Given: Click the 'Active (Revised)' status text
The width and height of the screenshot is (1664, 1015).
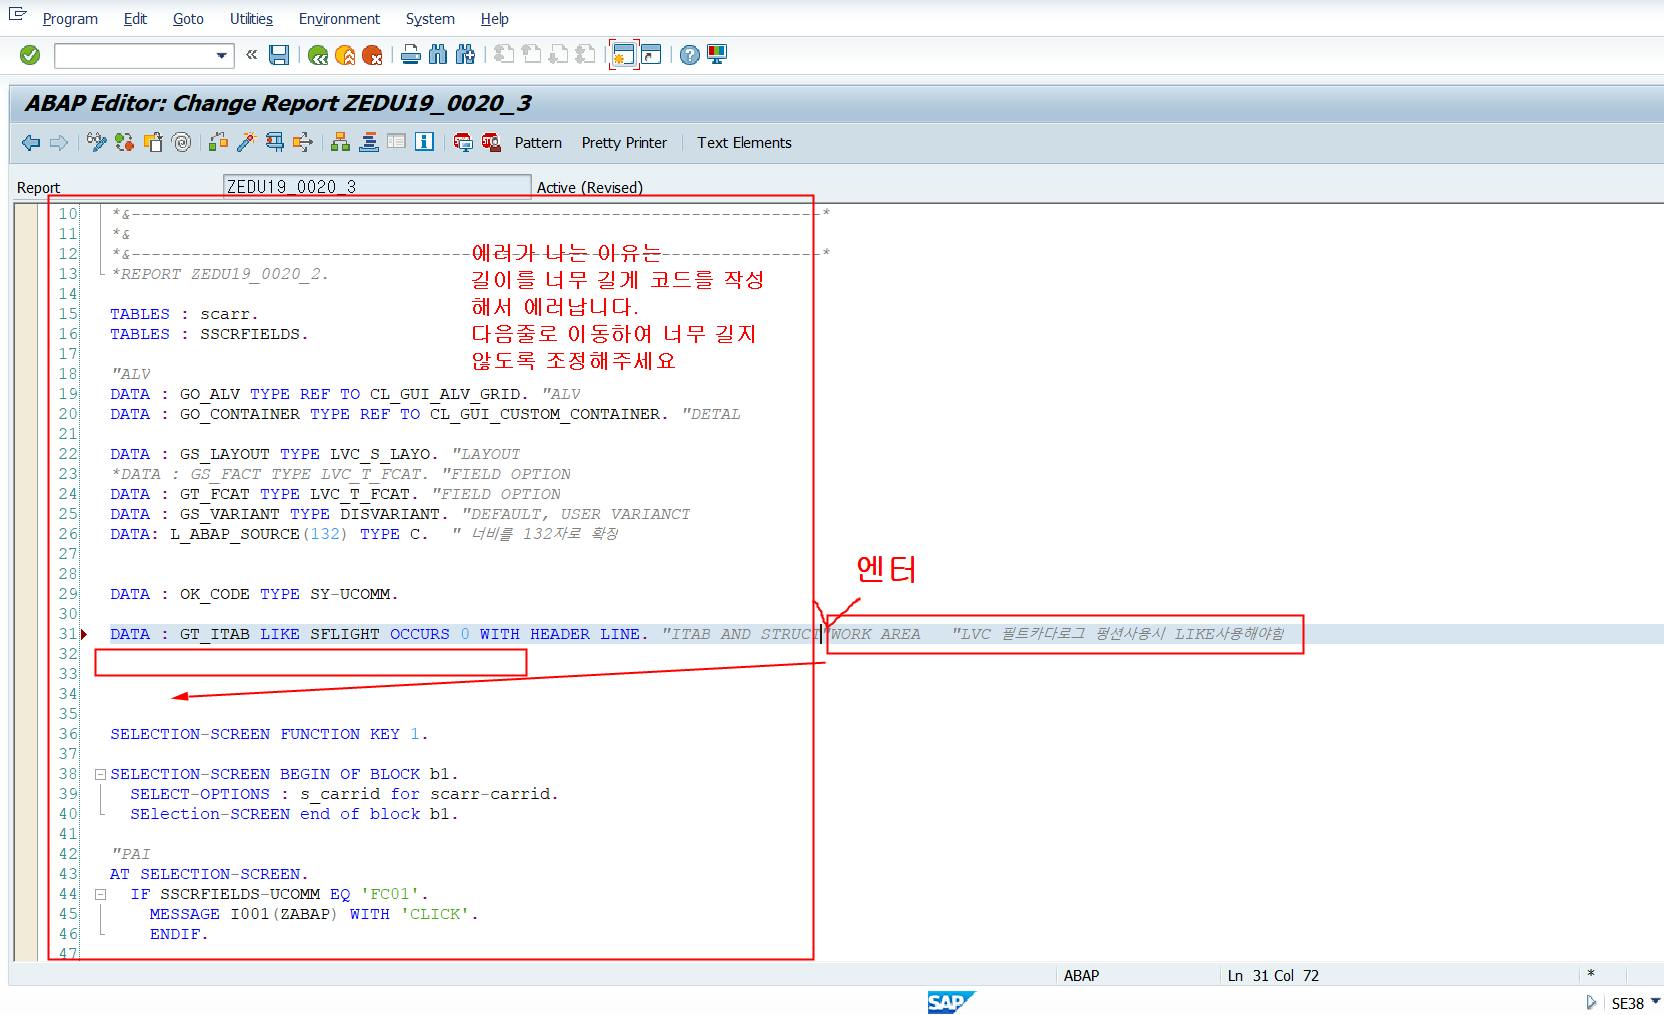Looking at the screenshot, I should pyautogui.click(x=589, y=187).
